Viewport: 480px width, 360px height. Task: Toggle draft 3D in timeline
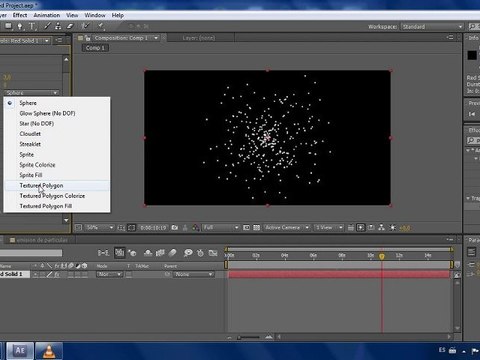tap(133, 253)
